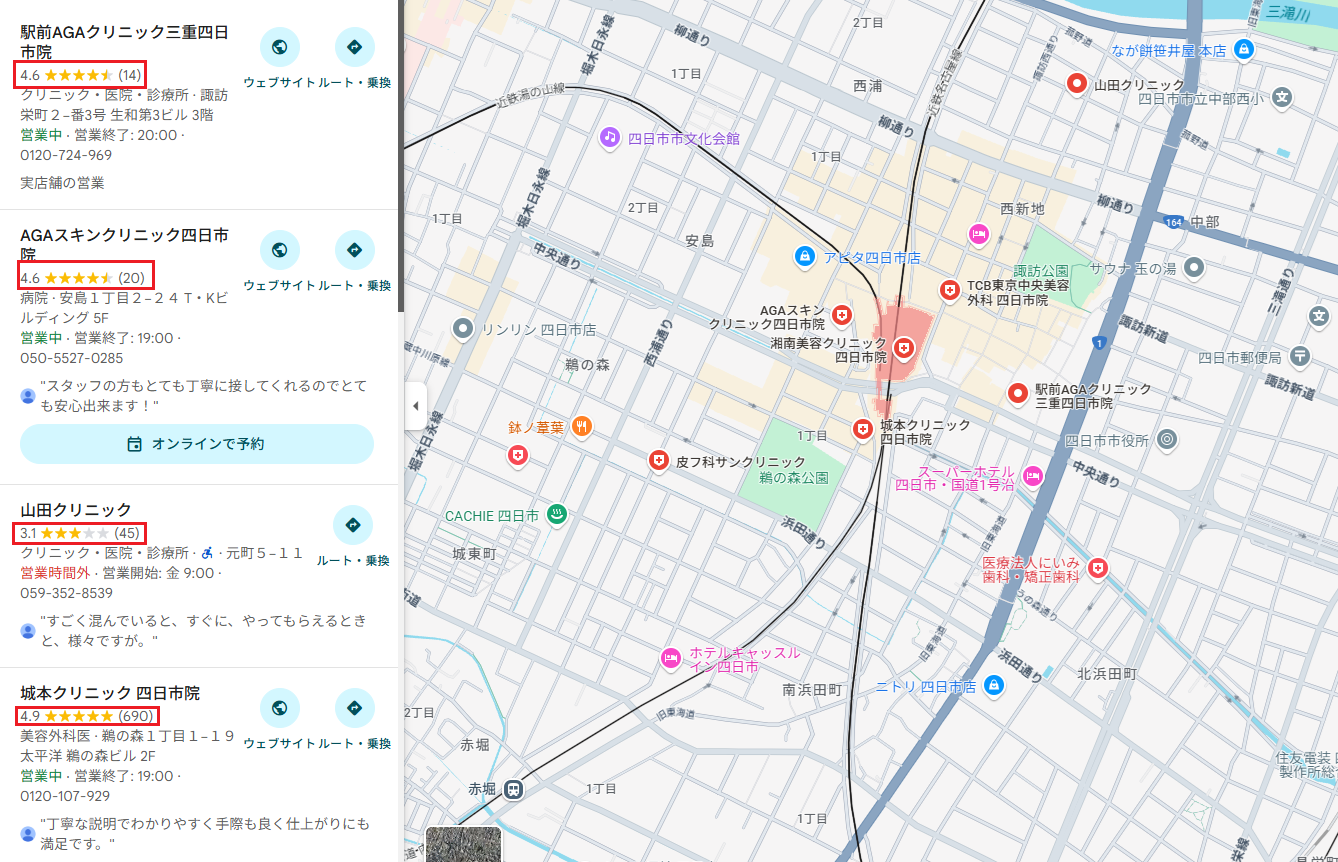Click route 164 road badge
This screenshot has height=862, width=1338.
coord(1173,222)
